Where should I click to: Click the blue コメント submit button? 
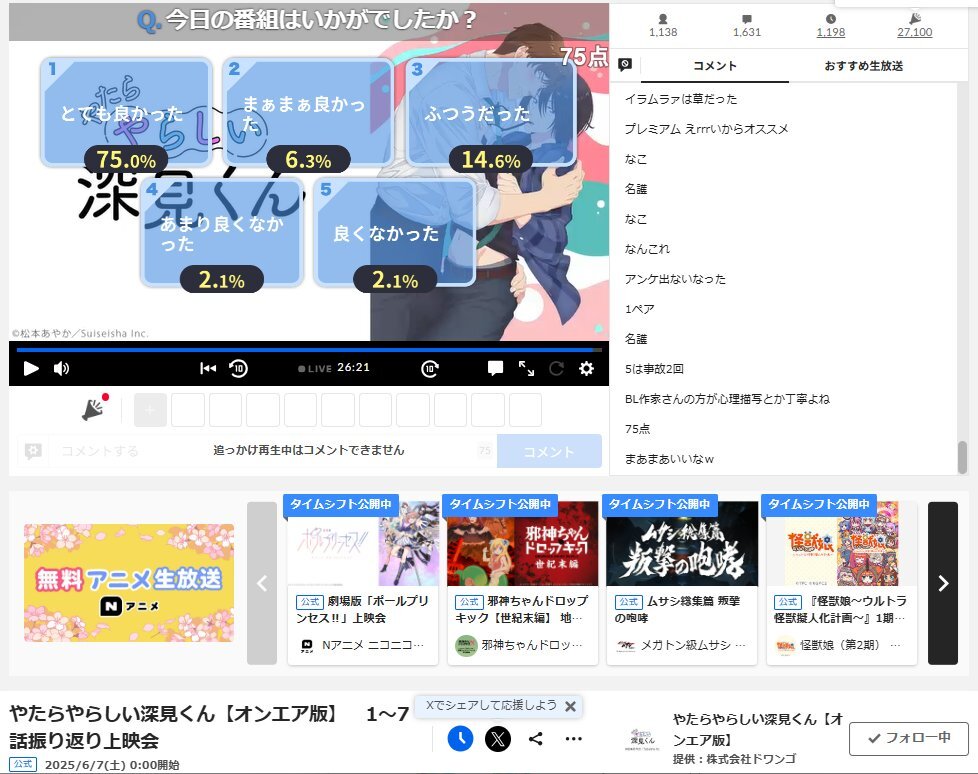tap(549, 451)
